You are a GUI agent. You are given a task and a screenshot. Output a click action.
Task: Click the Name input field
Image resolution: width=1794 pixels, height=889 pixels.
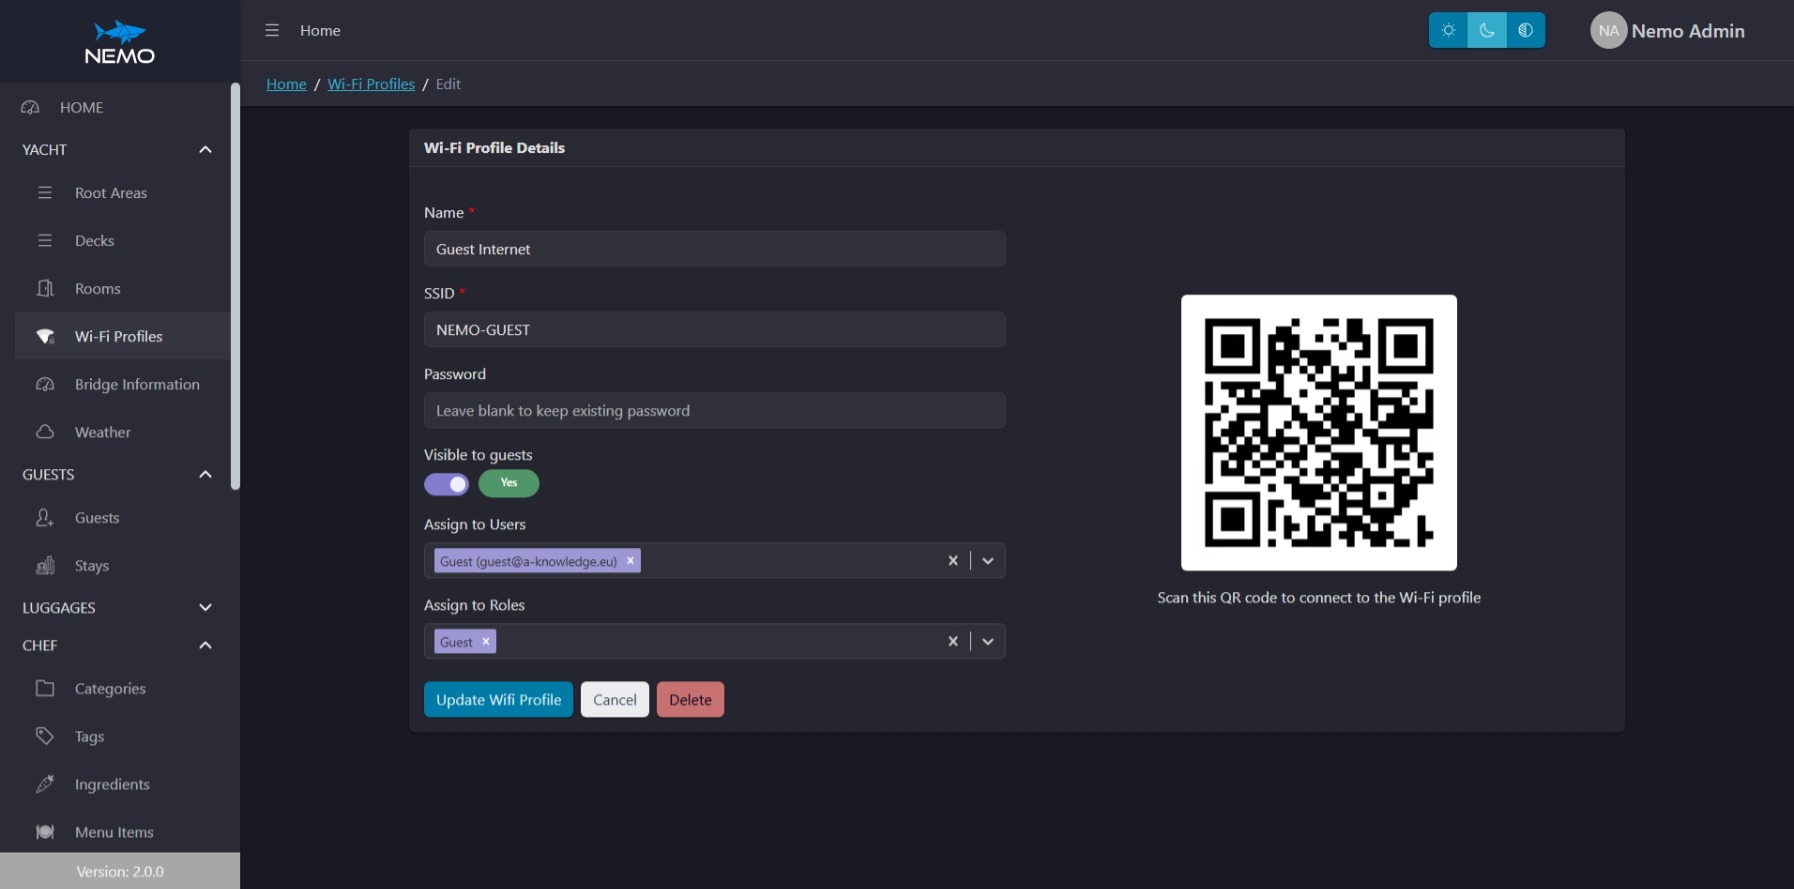pyautogui.click(x=714, y=249)
